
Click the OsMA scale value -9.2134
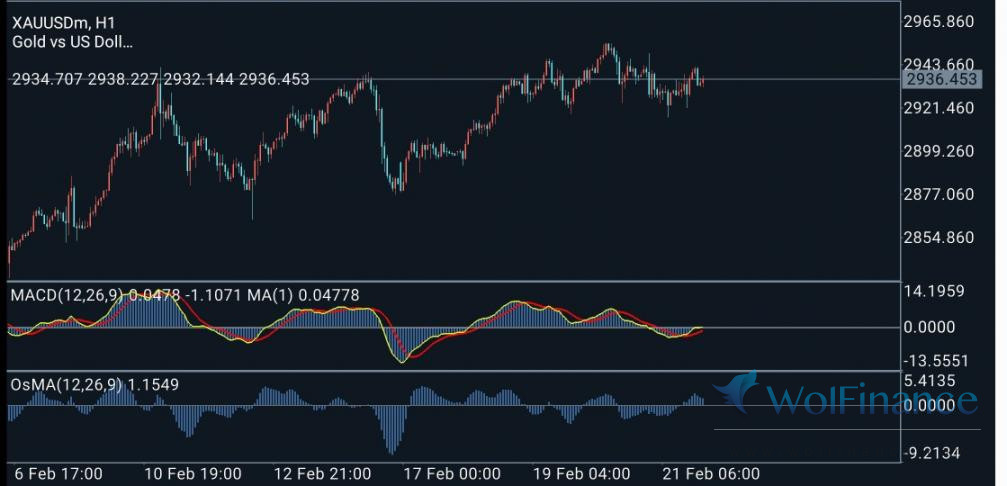(934, 455)
